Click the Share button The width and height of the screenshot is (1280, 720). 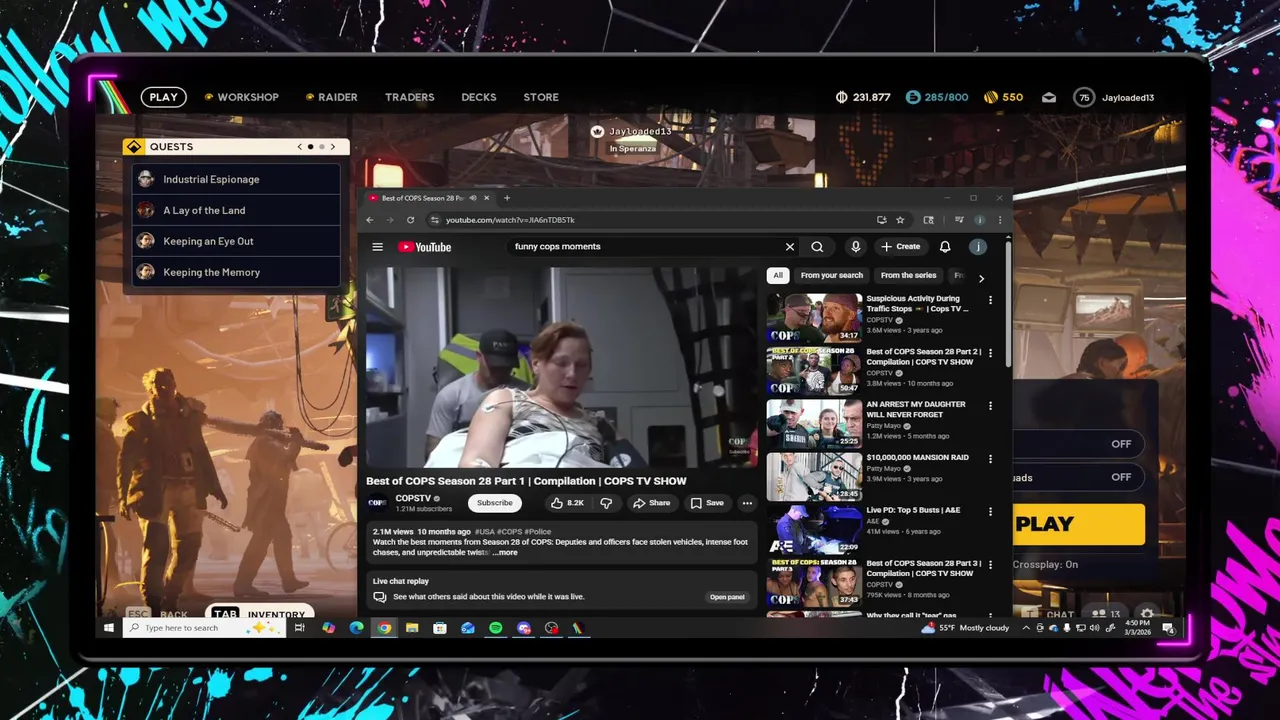652,503
